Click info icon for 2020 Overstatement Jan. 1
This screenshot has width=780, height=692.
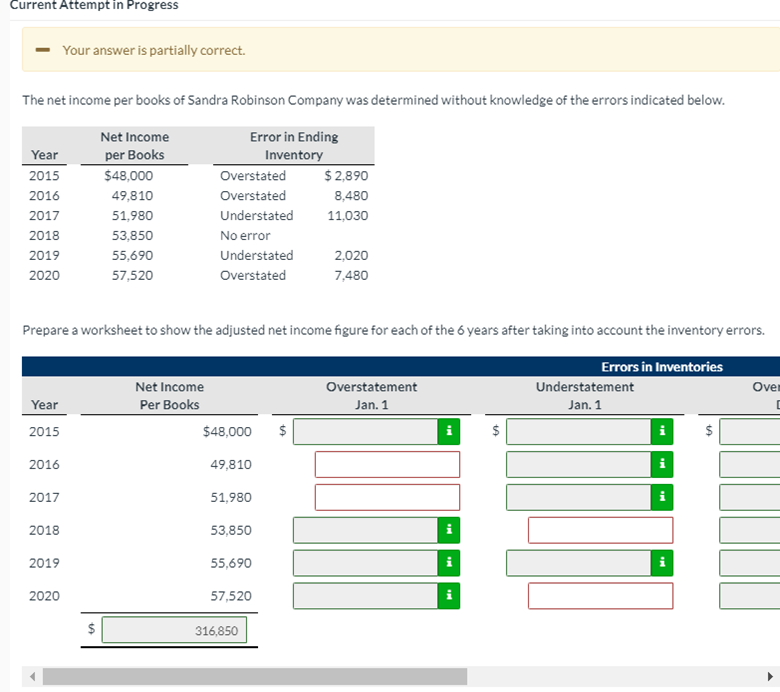click(449, 595)
